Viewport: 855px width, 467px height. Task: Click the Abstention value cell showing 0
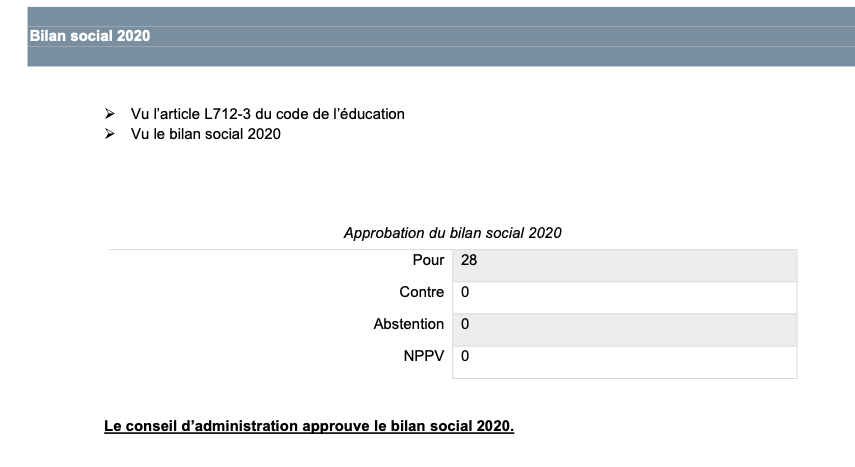click(x=624, y=330)
